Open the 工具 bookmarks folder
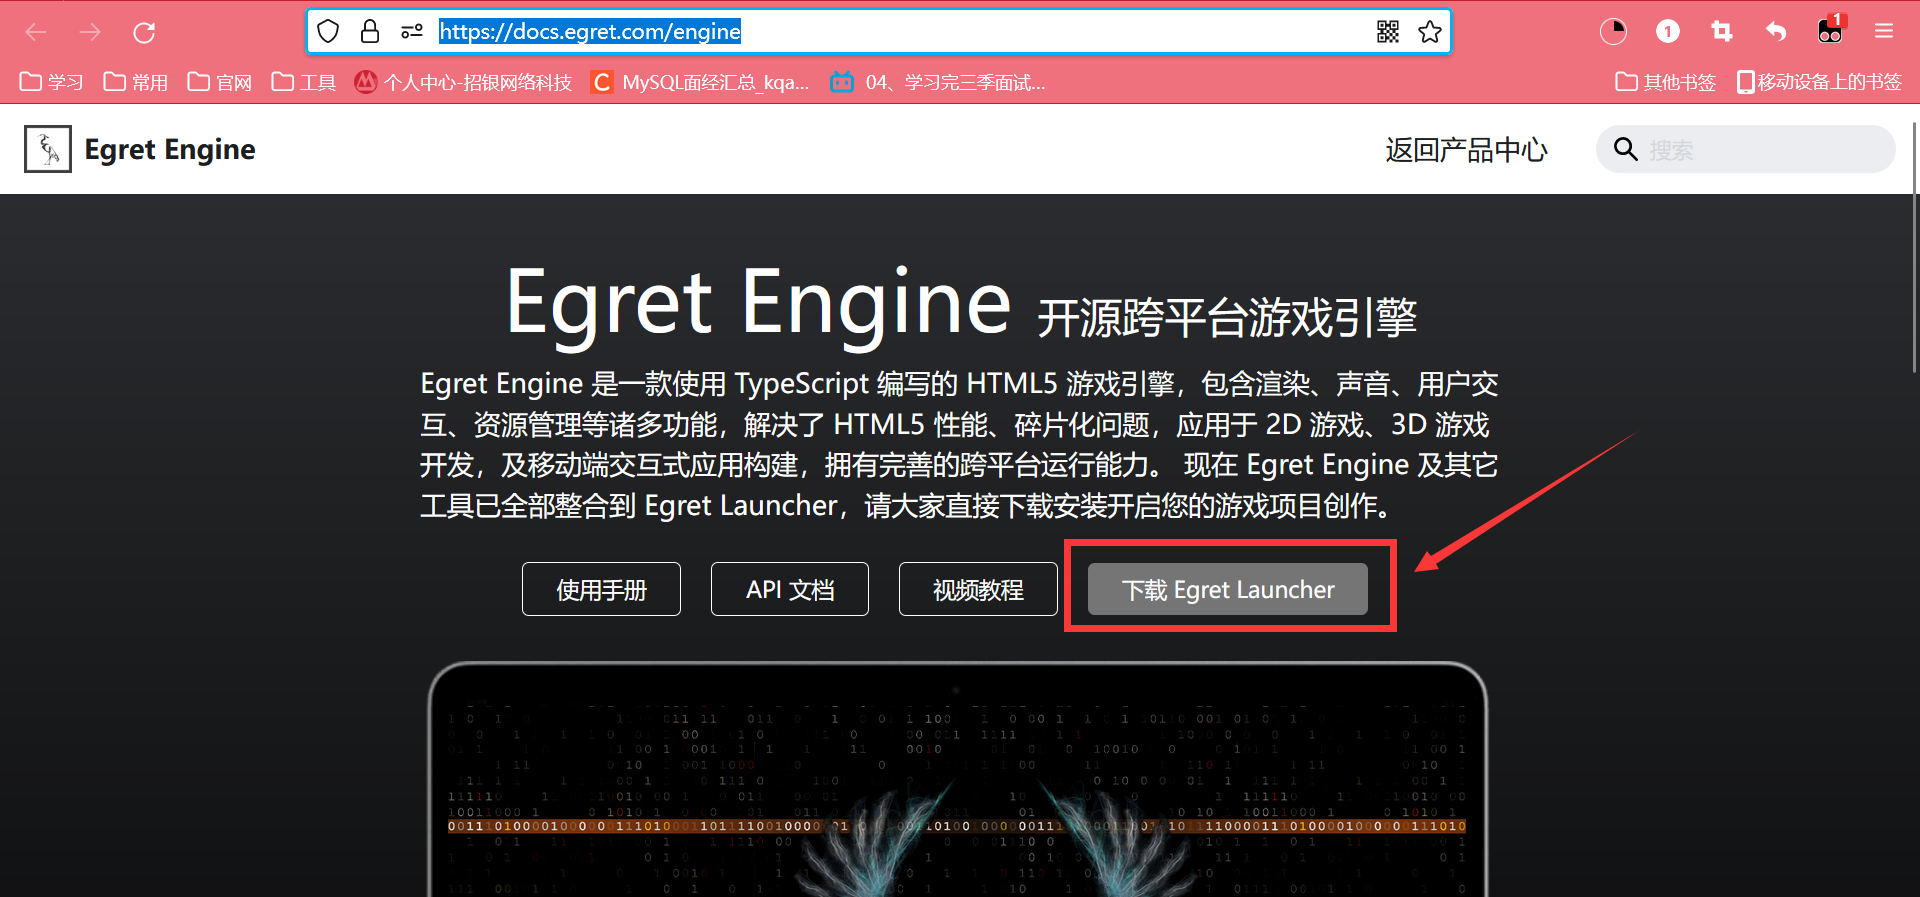Viewport: 1920px width, 897px height. (304, 82)
